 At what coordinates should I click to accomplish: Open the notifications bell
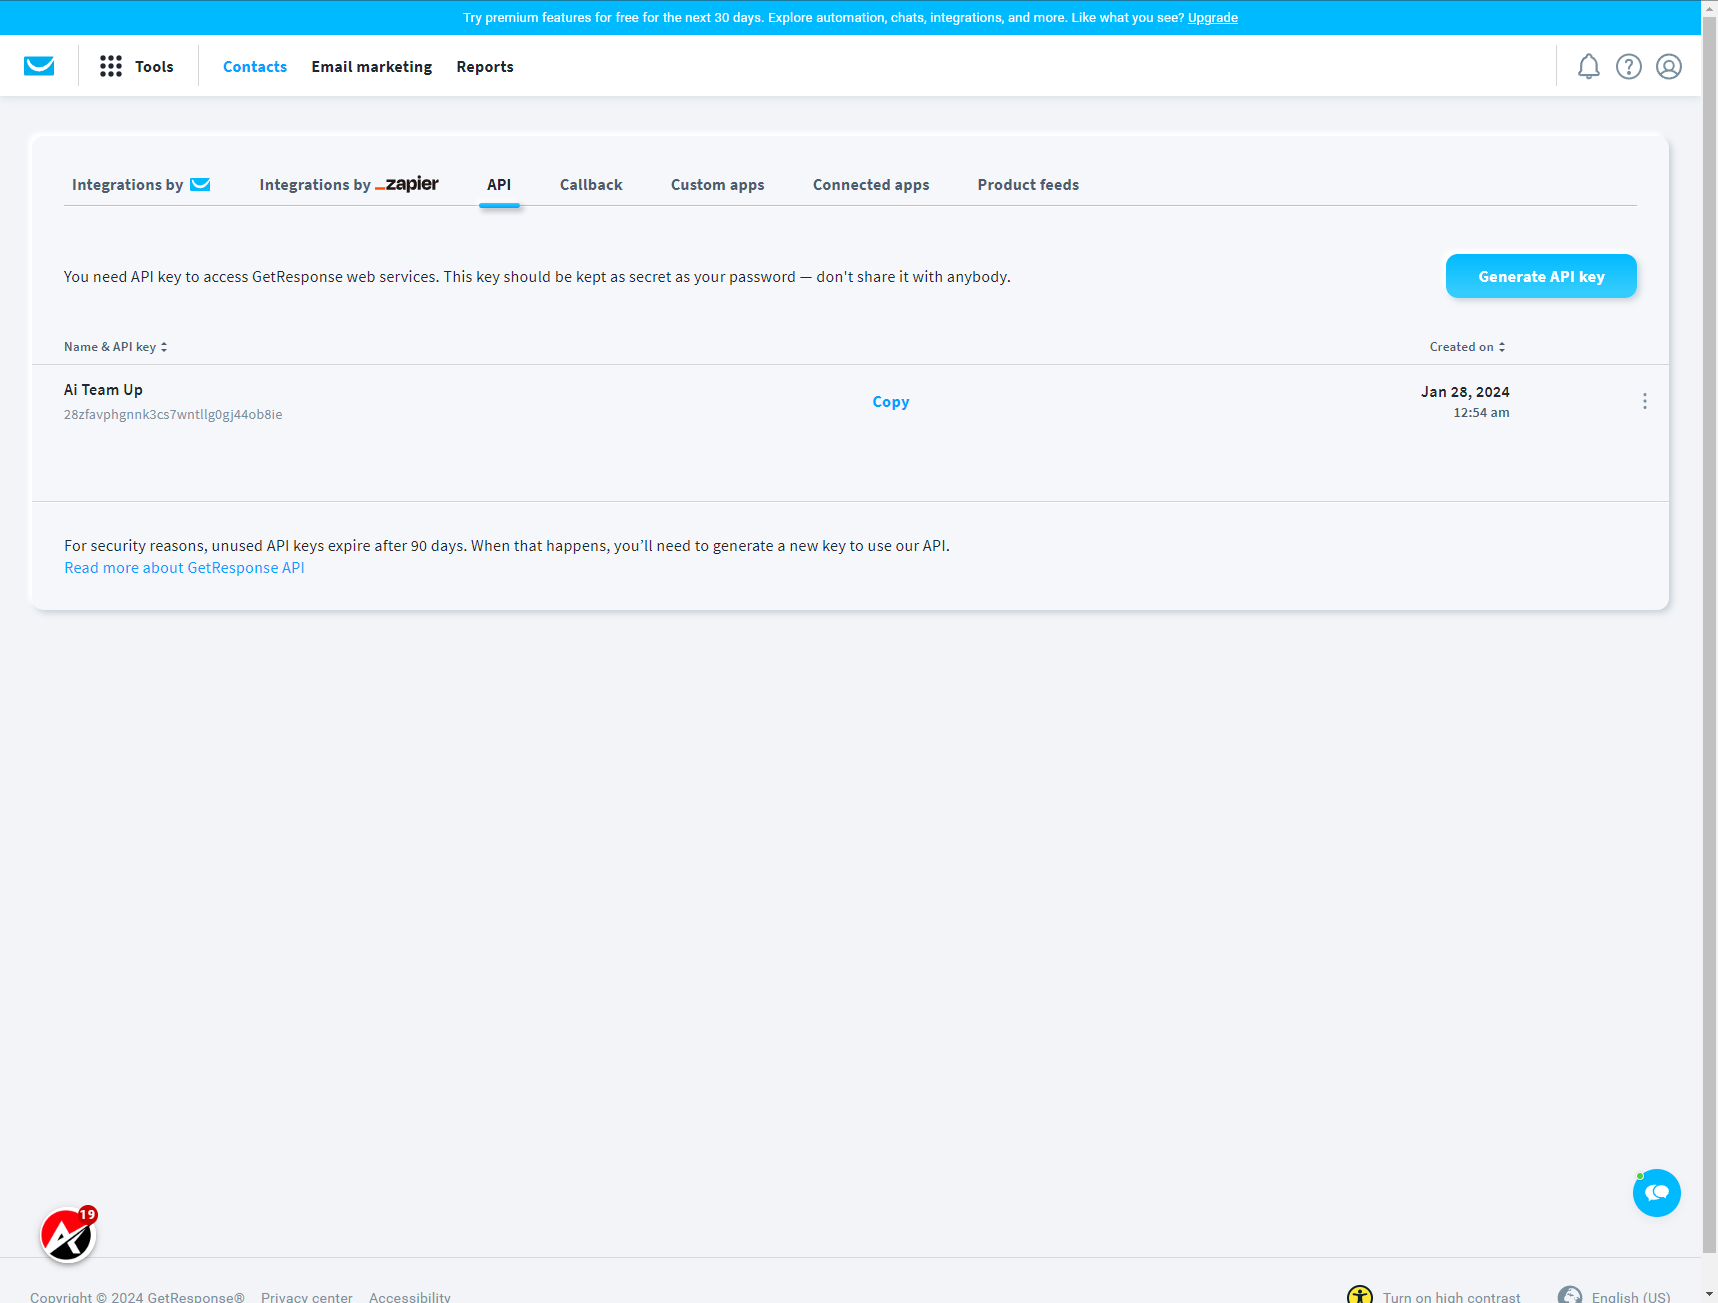[x=1588, y=66]
